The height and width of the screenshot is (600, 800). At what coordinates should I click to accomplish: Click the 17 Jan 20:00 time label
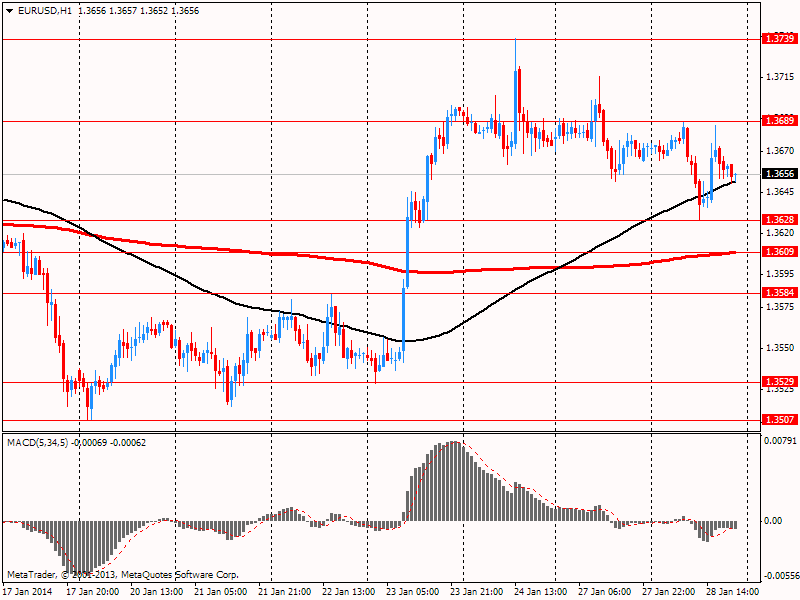pos(93,592)
